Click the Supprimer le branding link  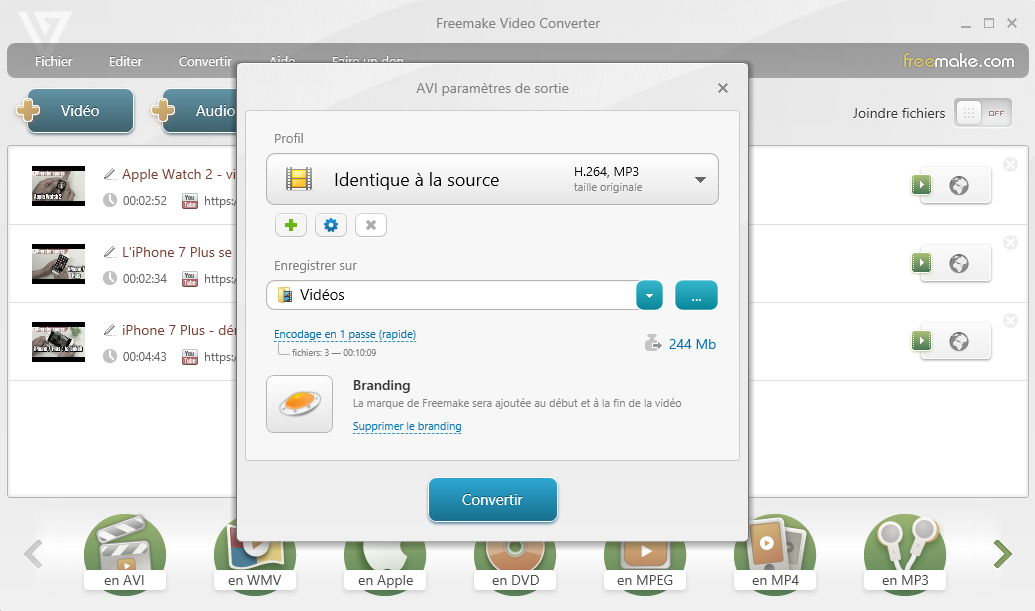click(407, 426)
